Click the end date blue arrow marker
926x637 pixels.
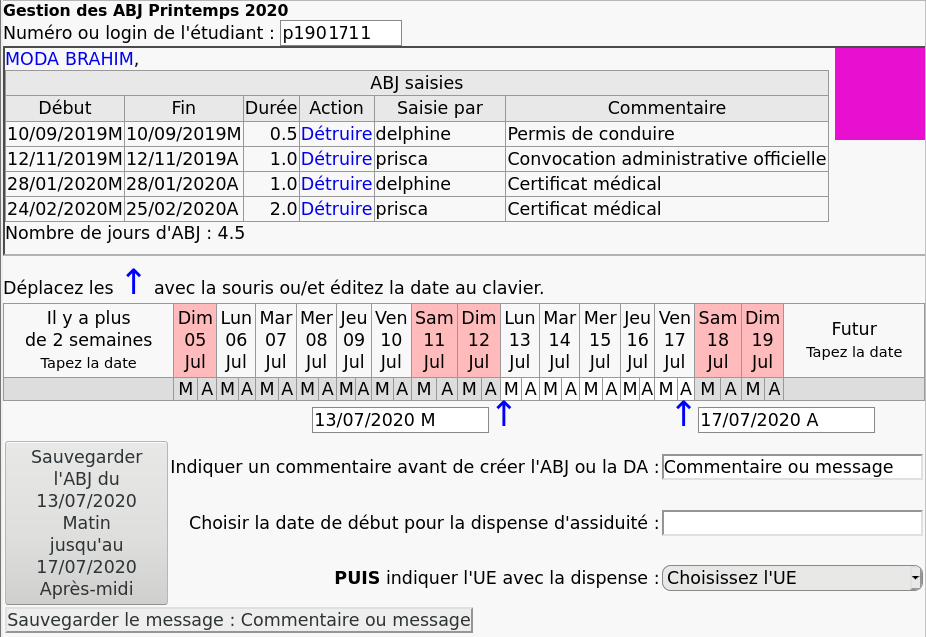coord(683,414)
